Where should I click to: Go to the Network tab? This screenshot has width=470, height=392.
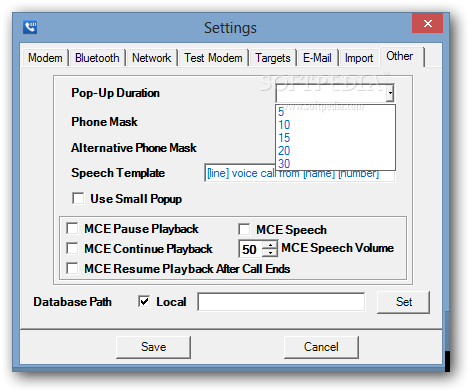click(x=152, y=58)
